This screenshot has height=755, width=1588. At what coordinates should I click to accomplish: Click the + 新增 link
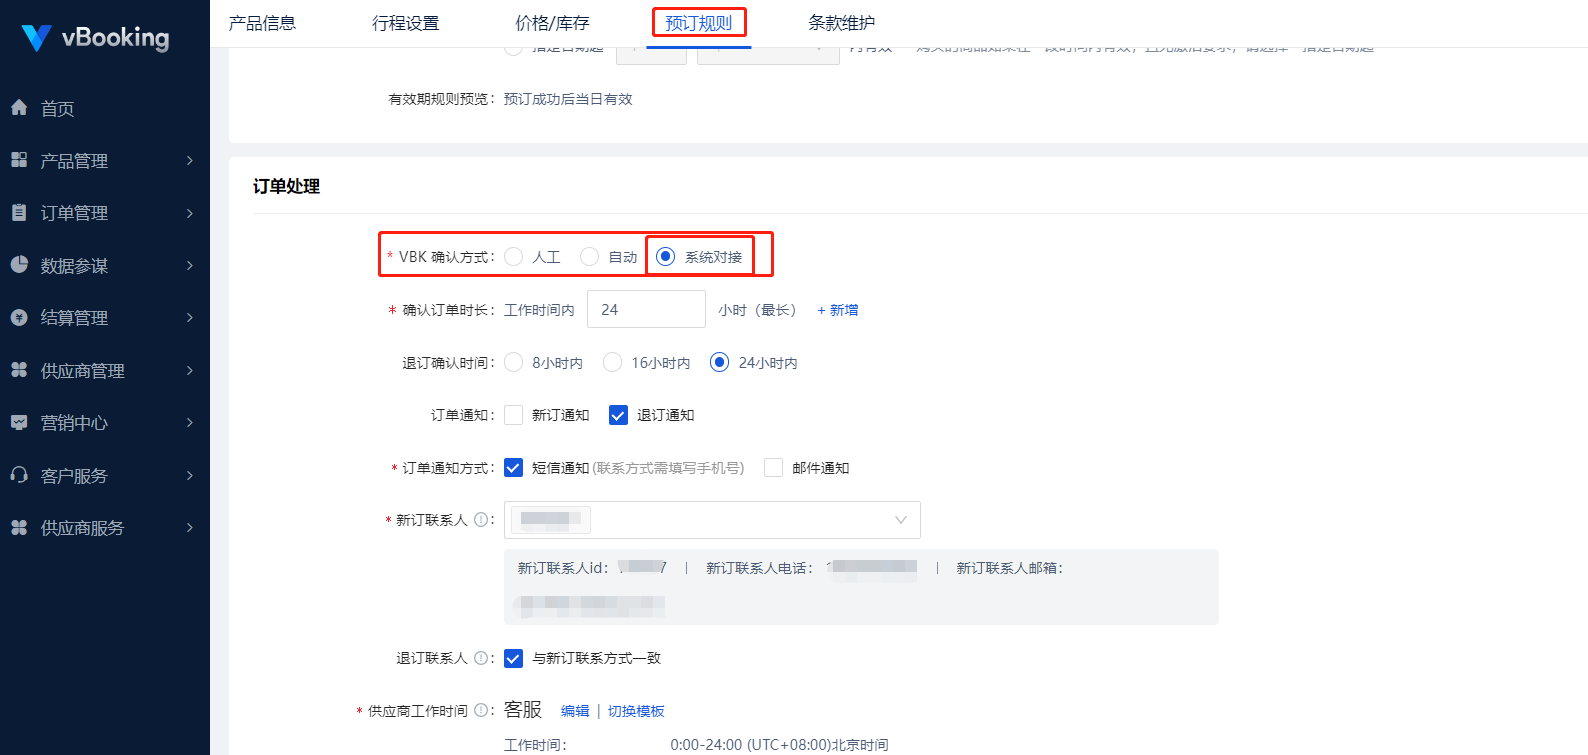(x=838, y=310)
